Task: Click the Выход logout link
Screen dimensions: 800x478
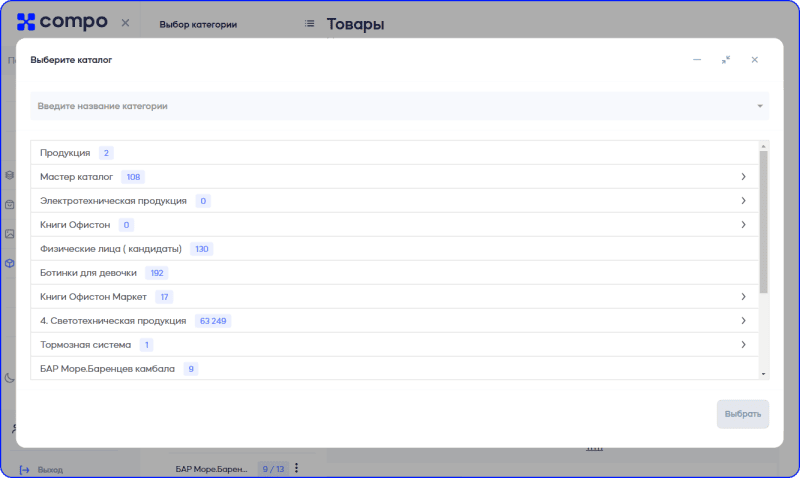Action: click(x=50, y=470)
